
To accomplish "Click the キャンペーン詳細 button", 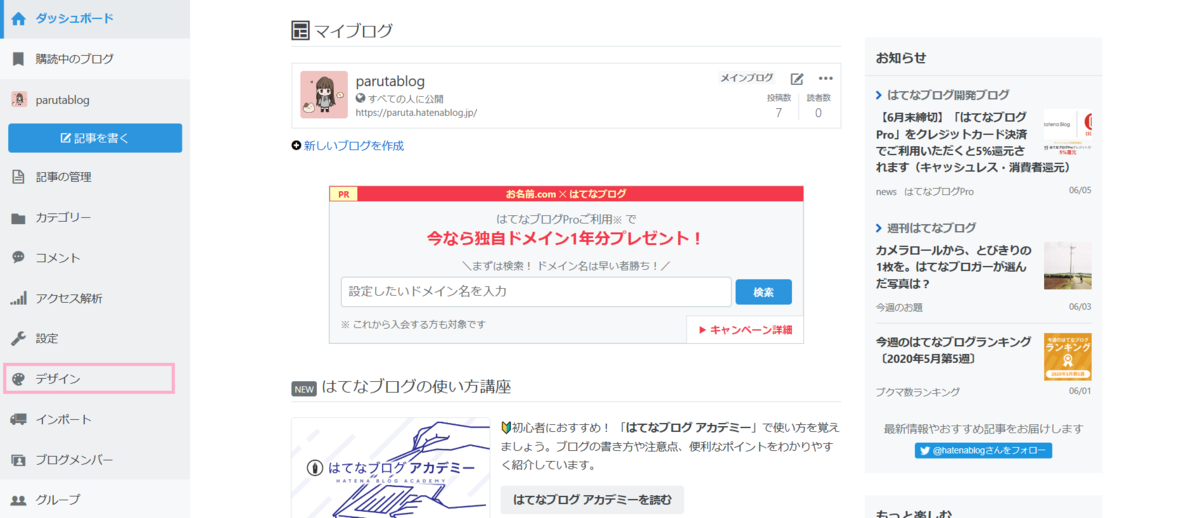I will (x=745, y=329).
